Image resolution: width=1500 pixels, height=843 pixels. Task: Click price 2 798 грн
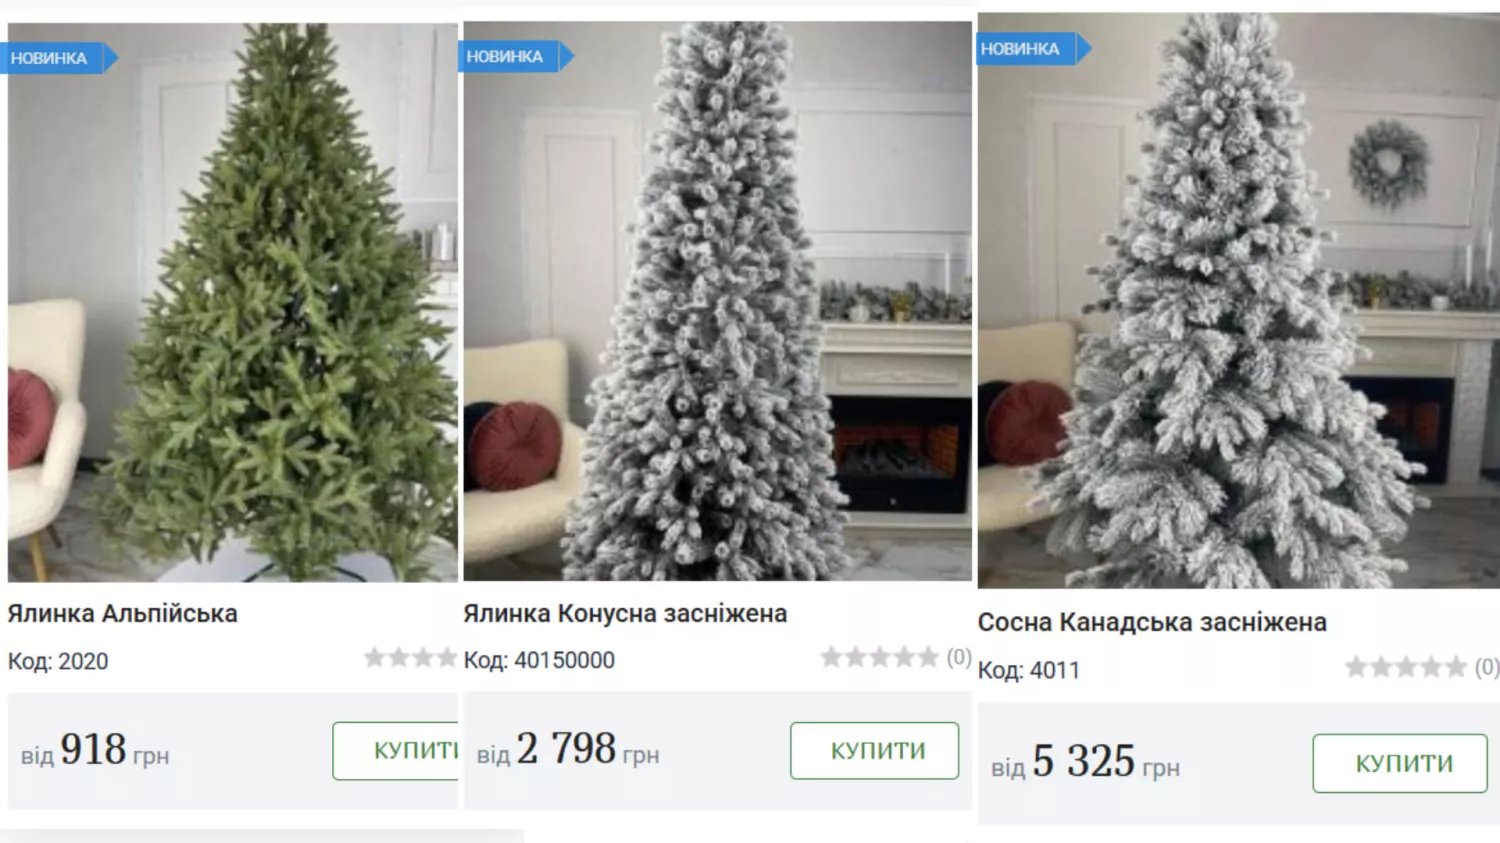point(568,749)
